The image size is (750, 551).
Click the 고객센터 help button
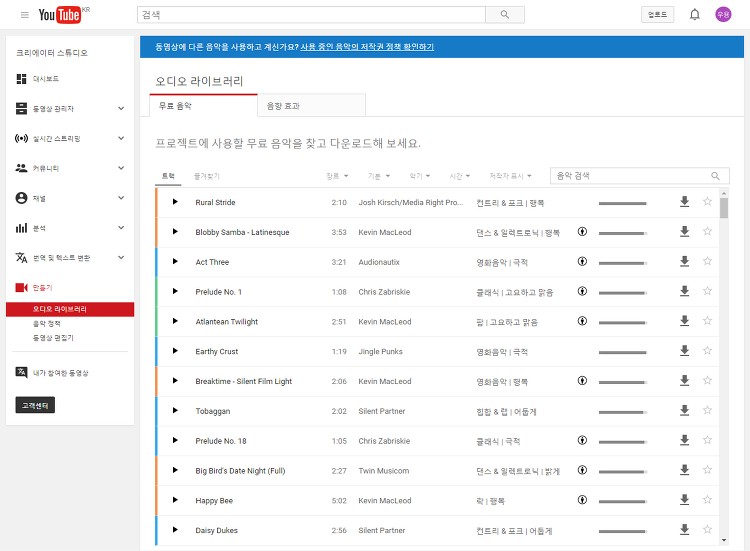tap(35, 405)
